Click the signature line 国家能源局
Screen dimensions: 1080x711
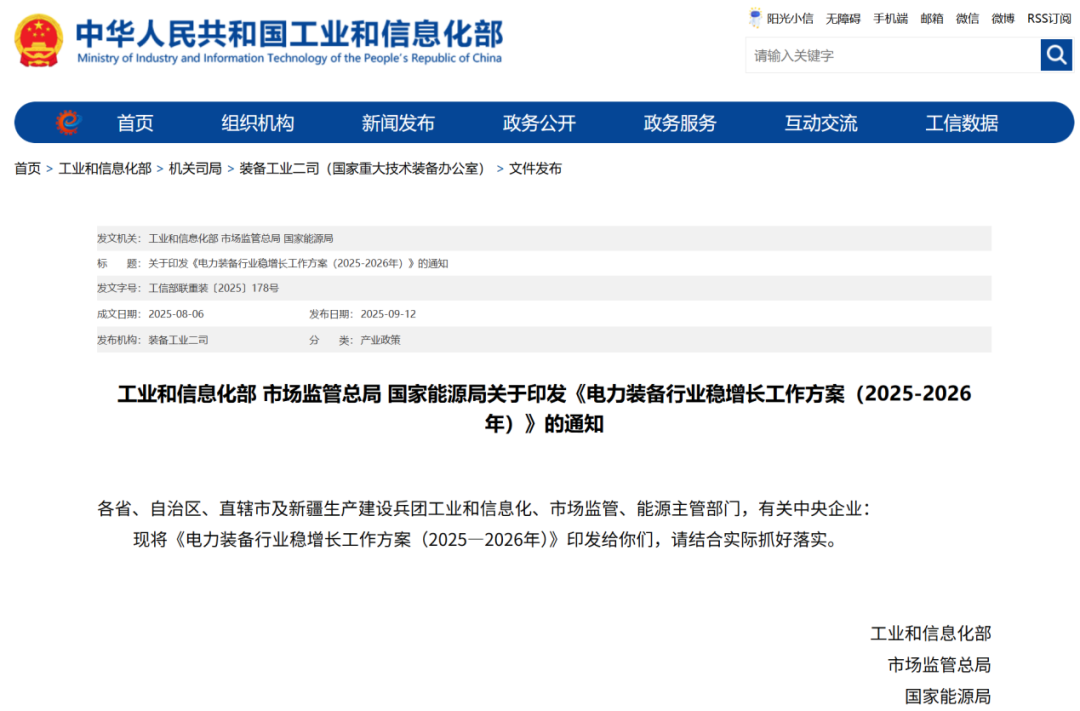pos(948,697)
